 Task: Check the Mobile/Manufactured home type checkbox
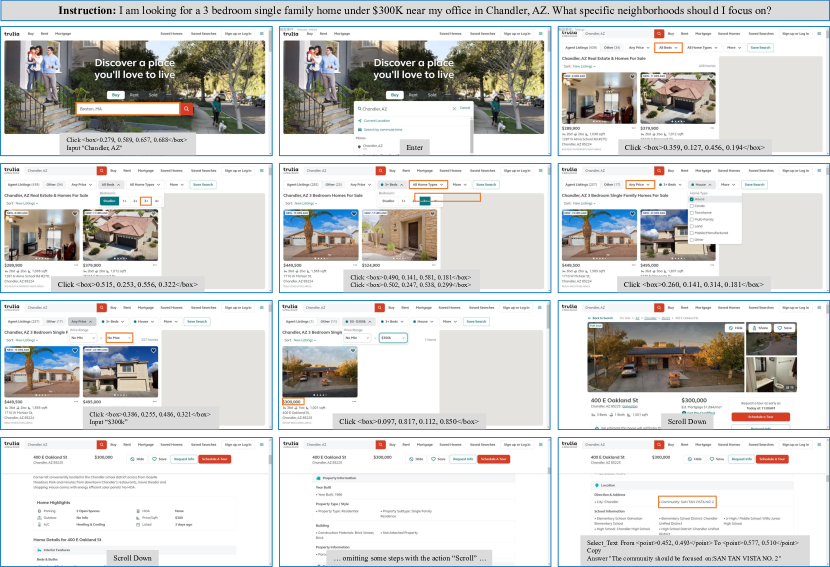[x=692, y=232]
